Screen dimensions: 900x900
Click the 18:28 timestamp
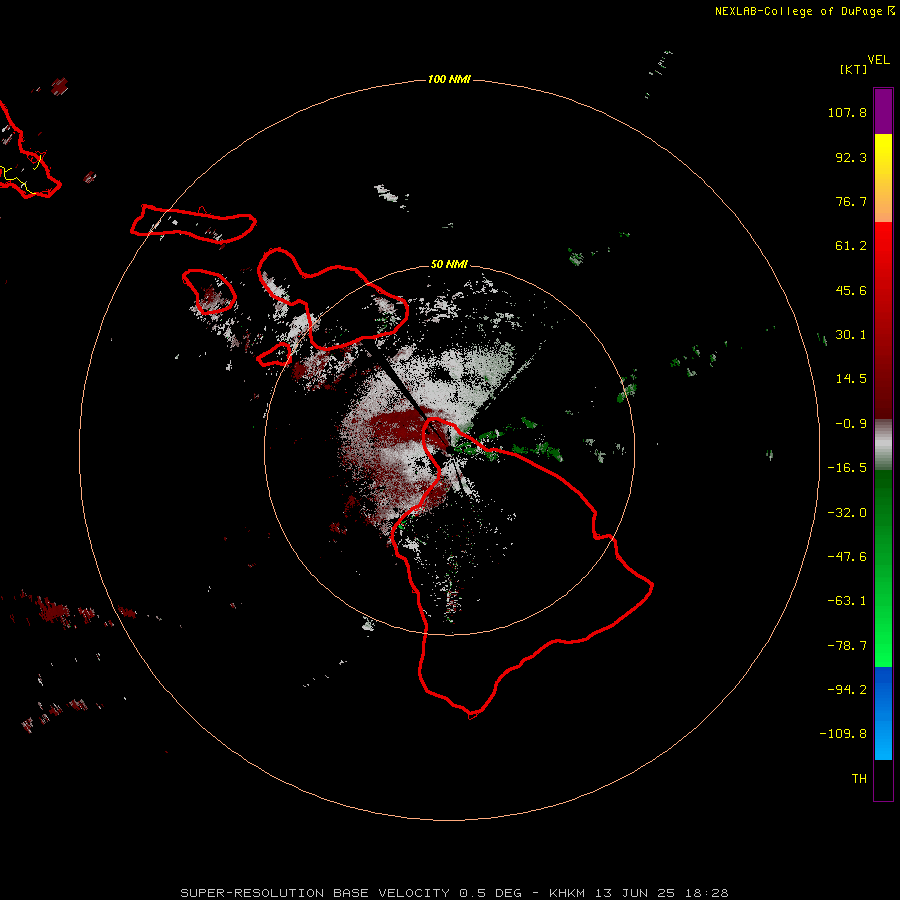coord(707,893)
